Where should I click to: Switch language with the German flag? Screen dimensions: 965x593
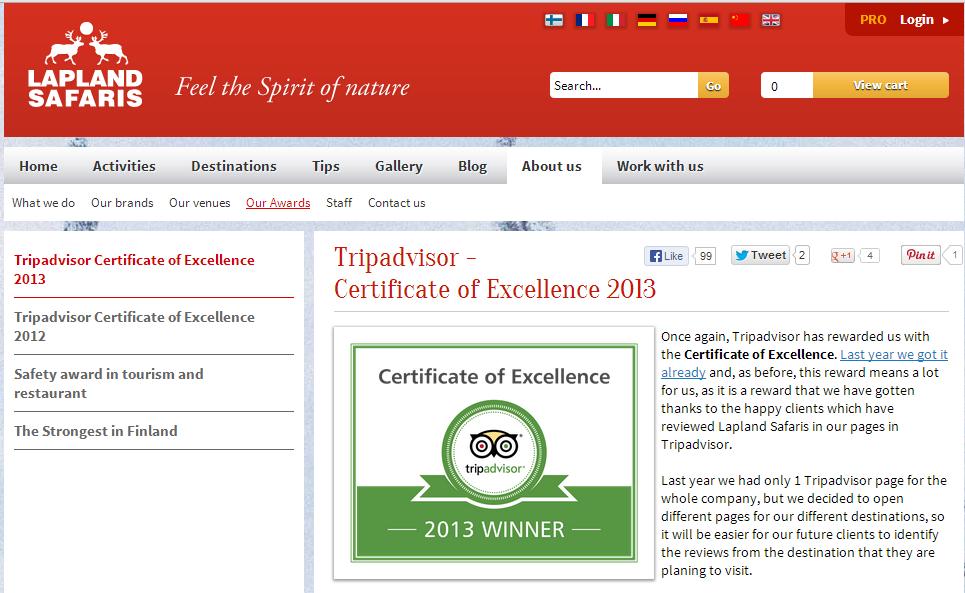647,20
